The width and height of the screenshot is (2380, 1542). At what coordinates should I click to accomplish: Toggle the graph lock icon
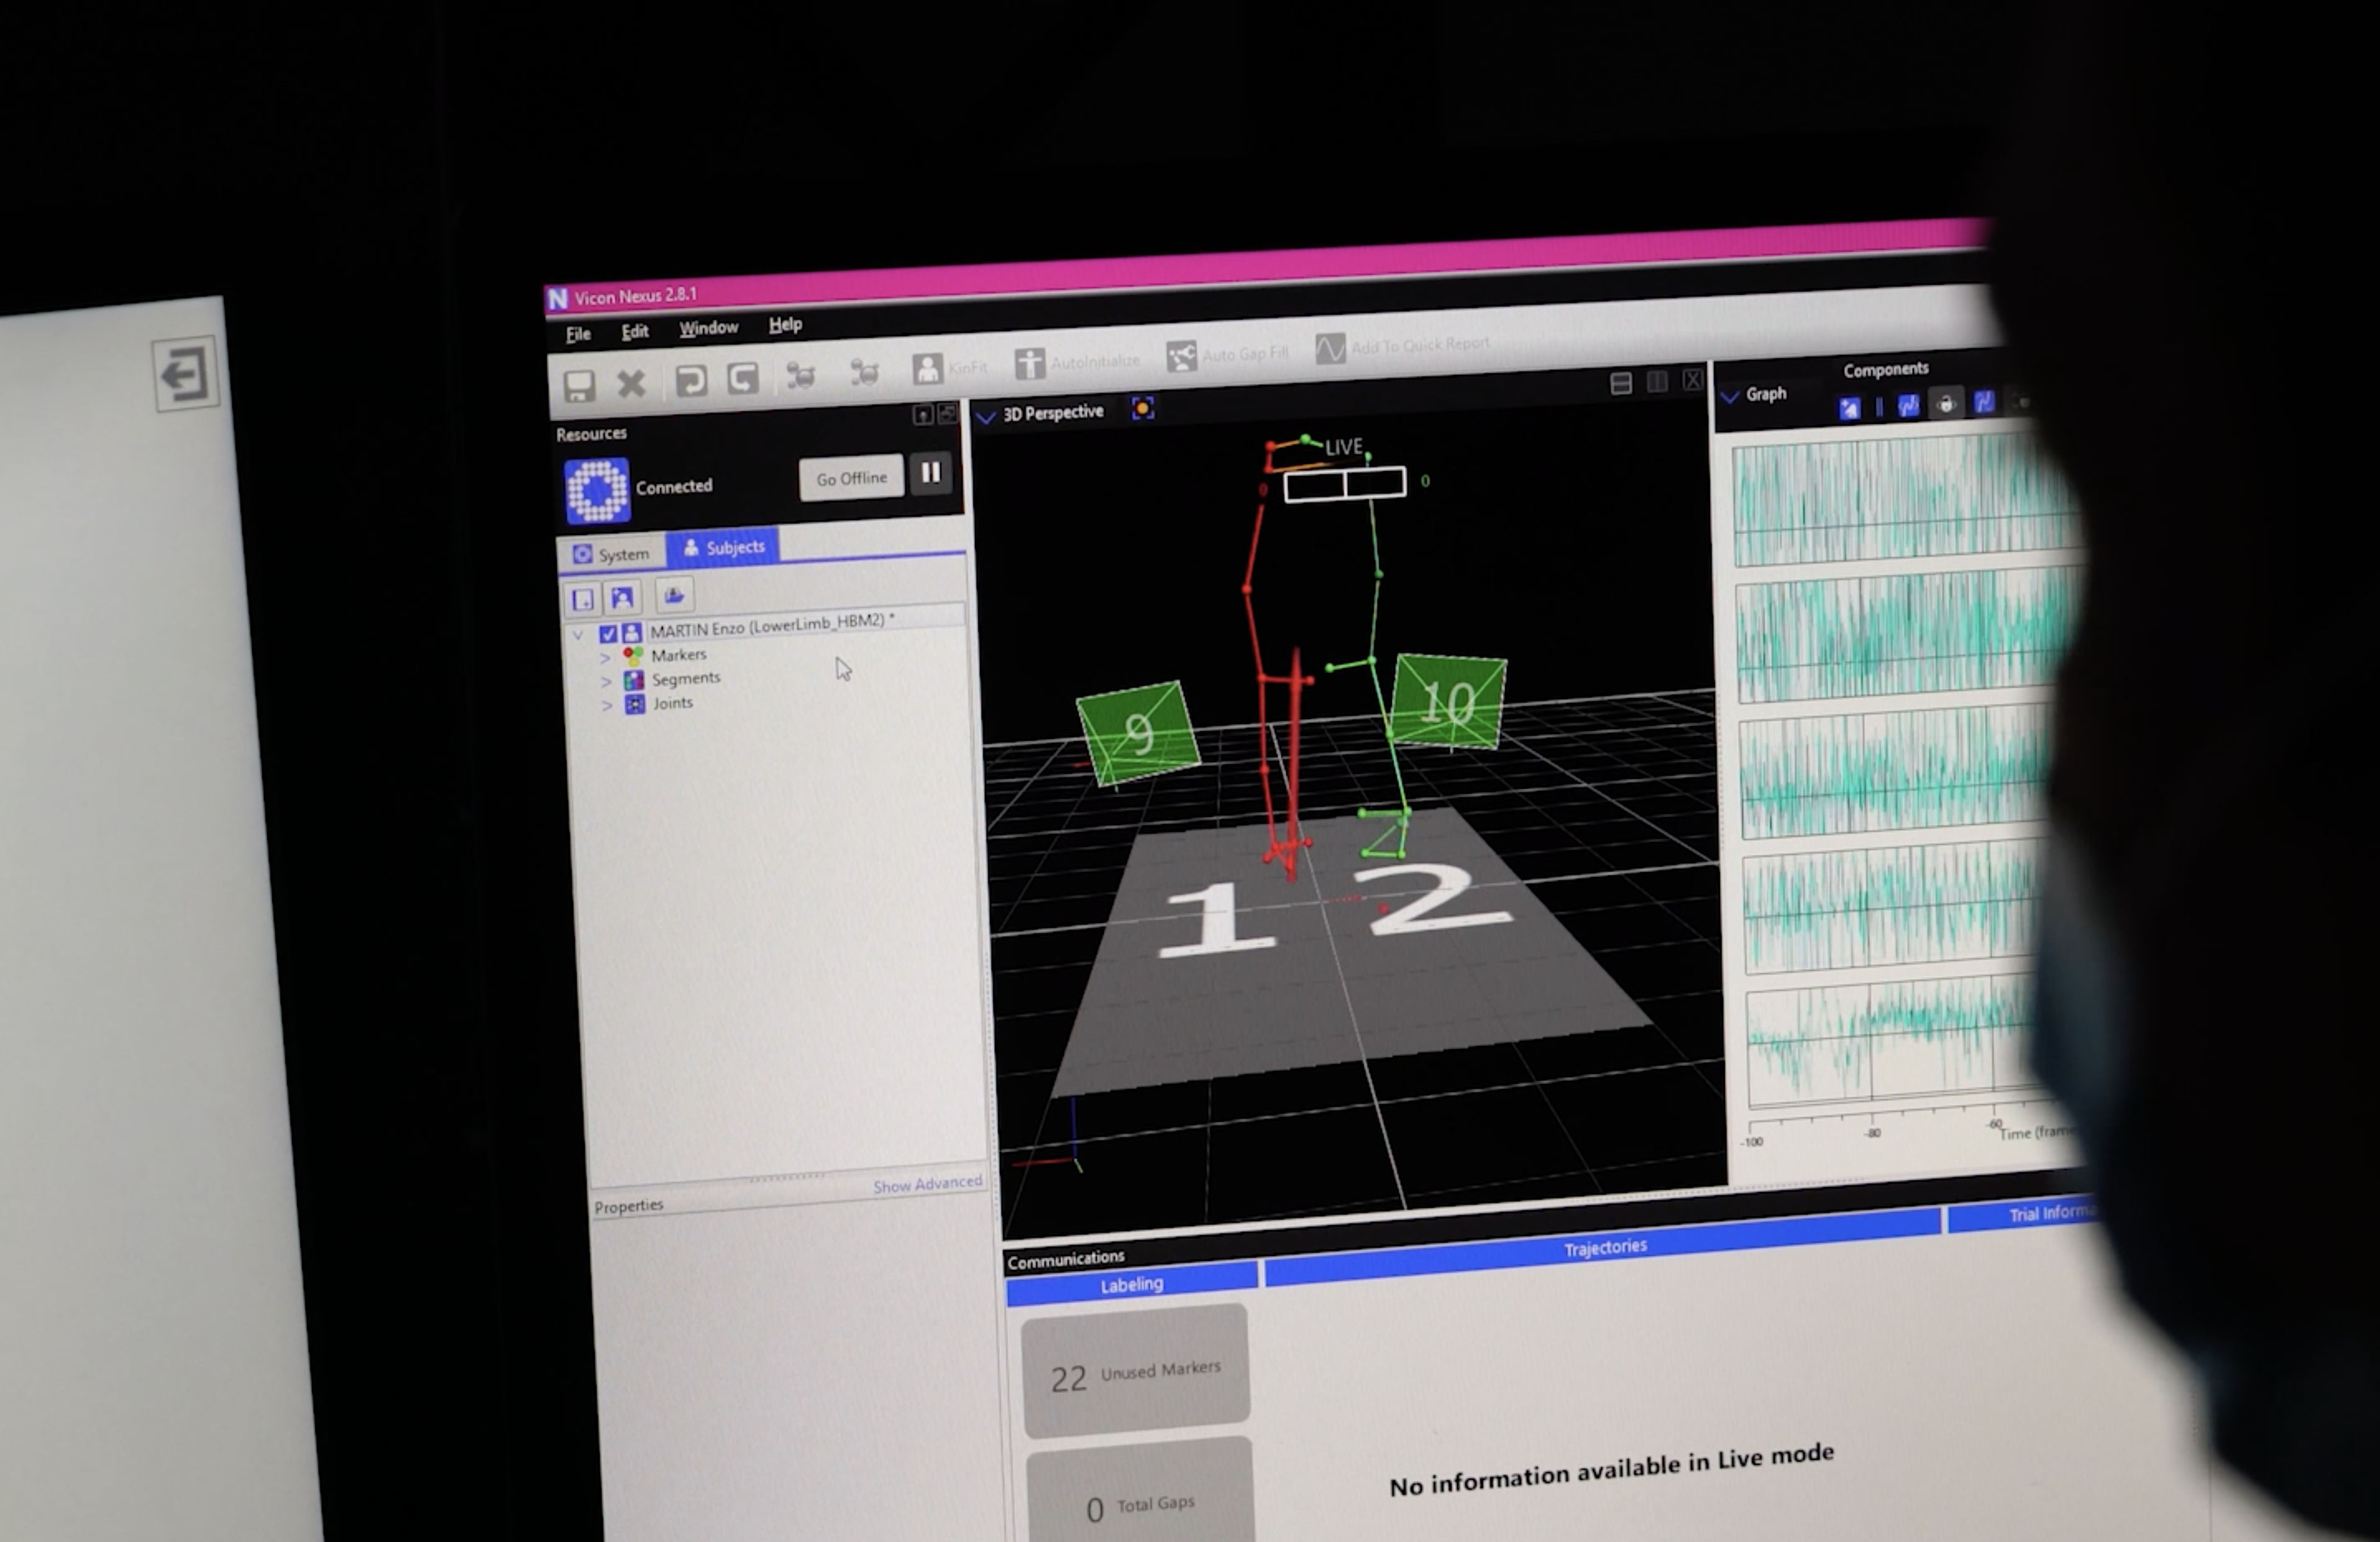(x=1946, y=404)
